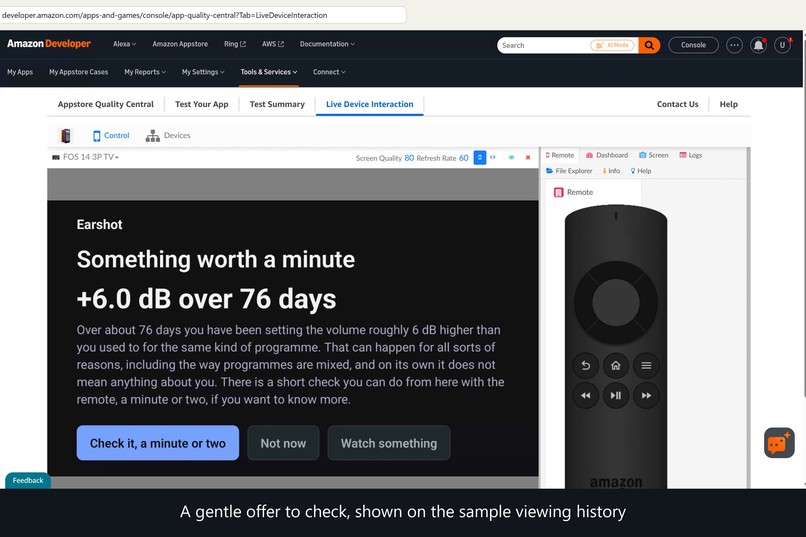Viewport: 806px width, 537px height.
Task: Go to My Apps
Action: [x=20, y=72]
